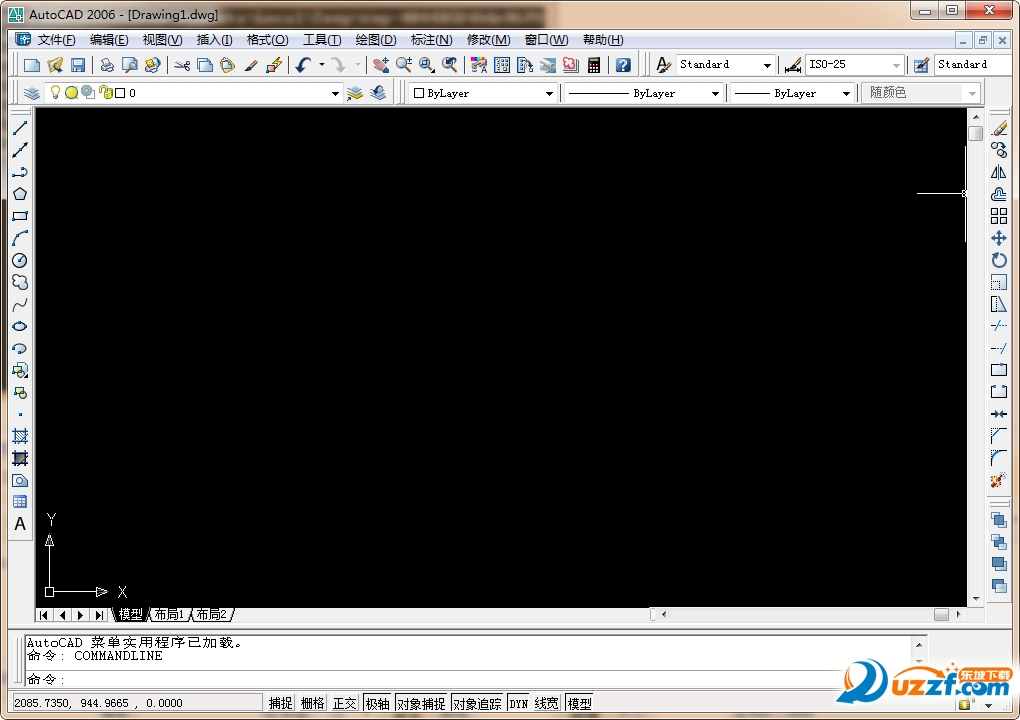Turn on 对象捕捉 (Object Snap)
This screenshot has width=1020, height=720.
pyautogui.click(x=421, y=702)
